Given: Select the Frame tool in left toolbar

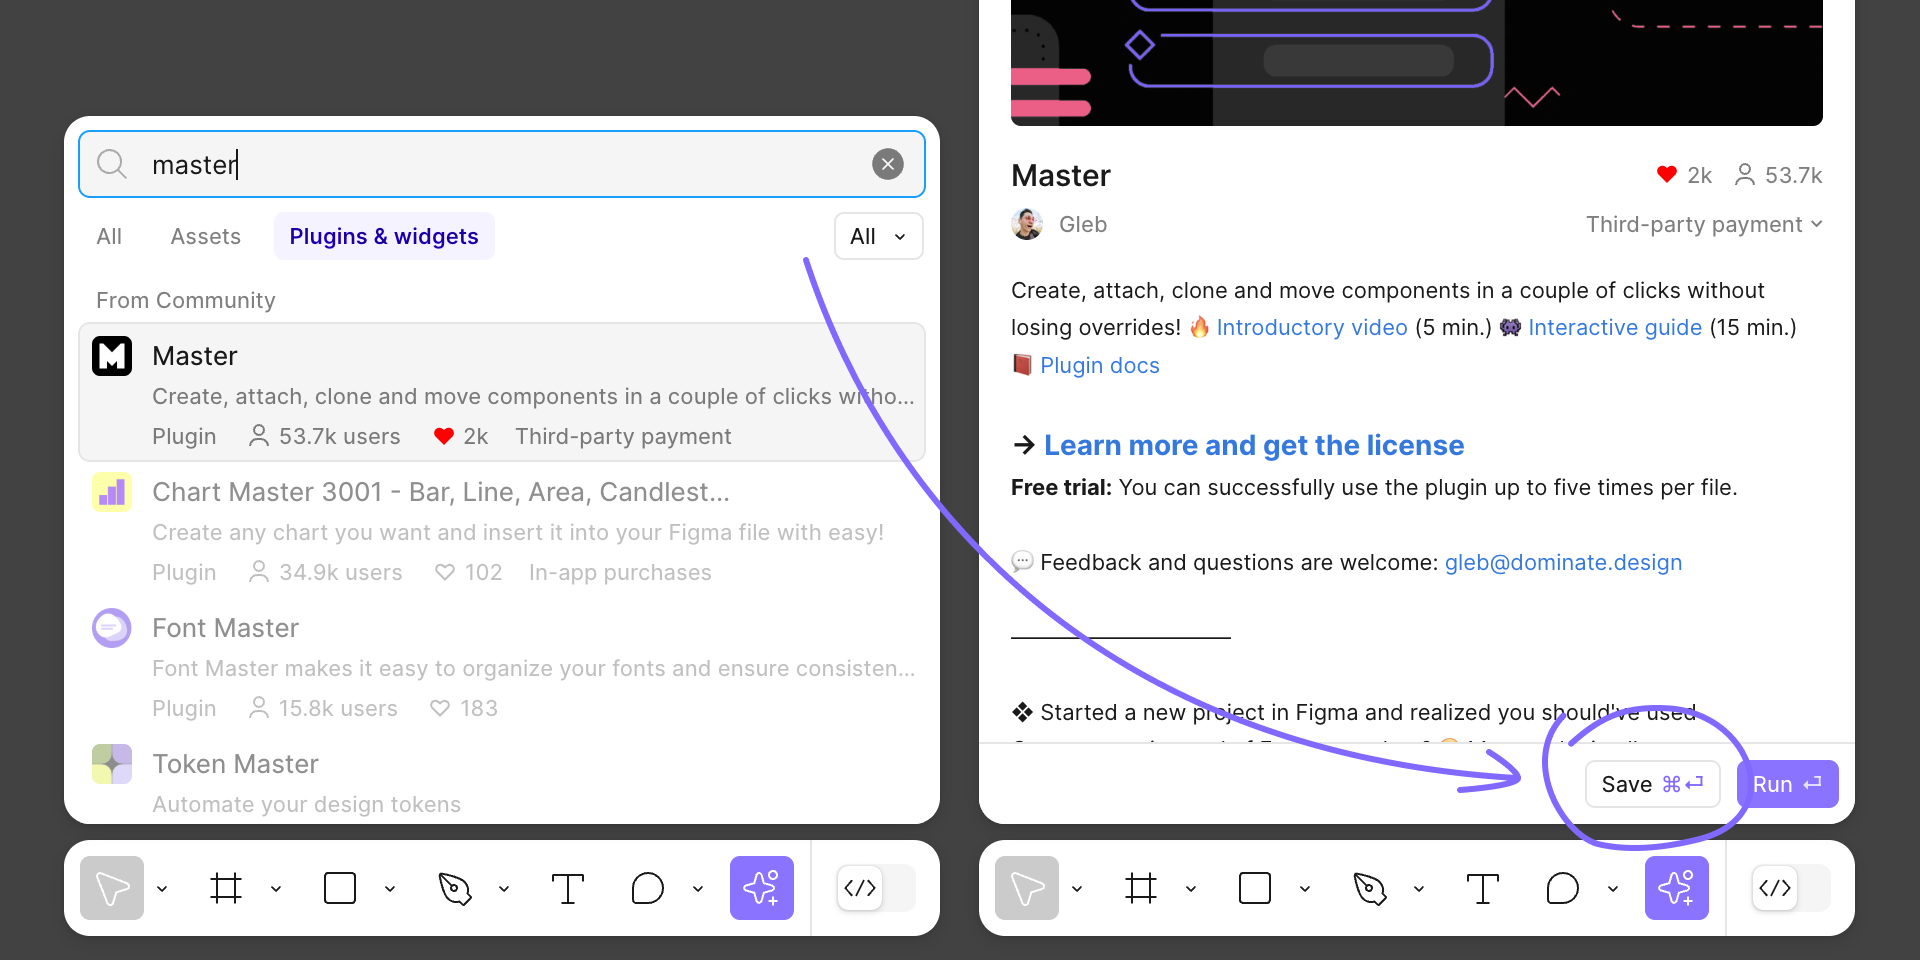Looking at the screenshot, I should pos(226,888).
